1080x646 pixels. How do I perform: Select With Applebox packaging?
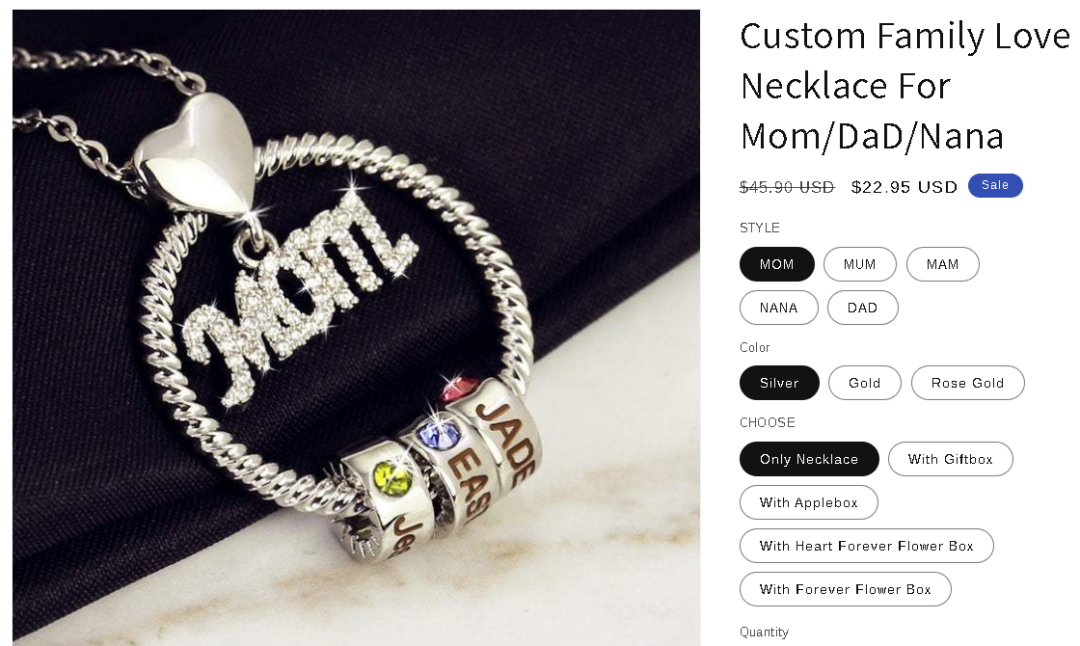click(809, 503)
